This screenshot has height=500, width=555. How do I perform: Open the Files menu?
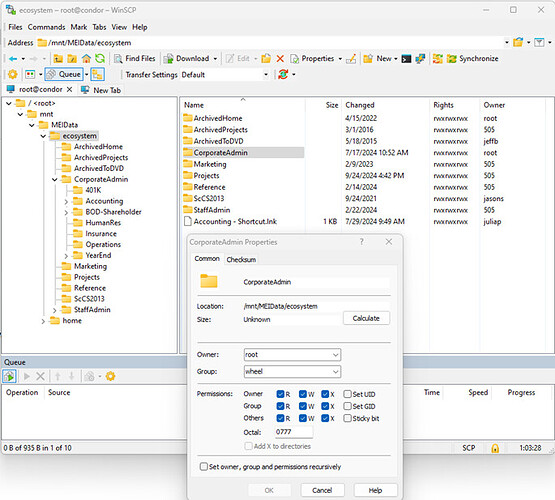click(15, 27)
